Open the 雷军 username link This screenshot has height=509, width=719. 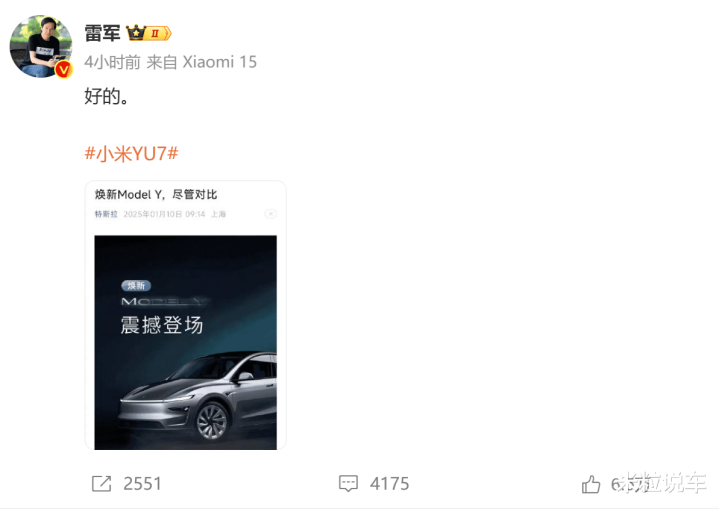(102, 33)
